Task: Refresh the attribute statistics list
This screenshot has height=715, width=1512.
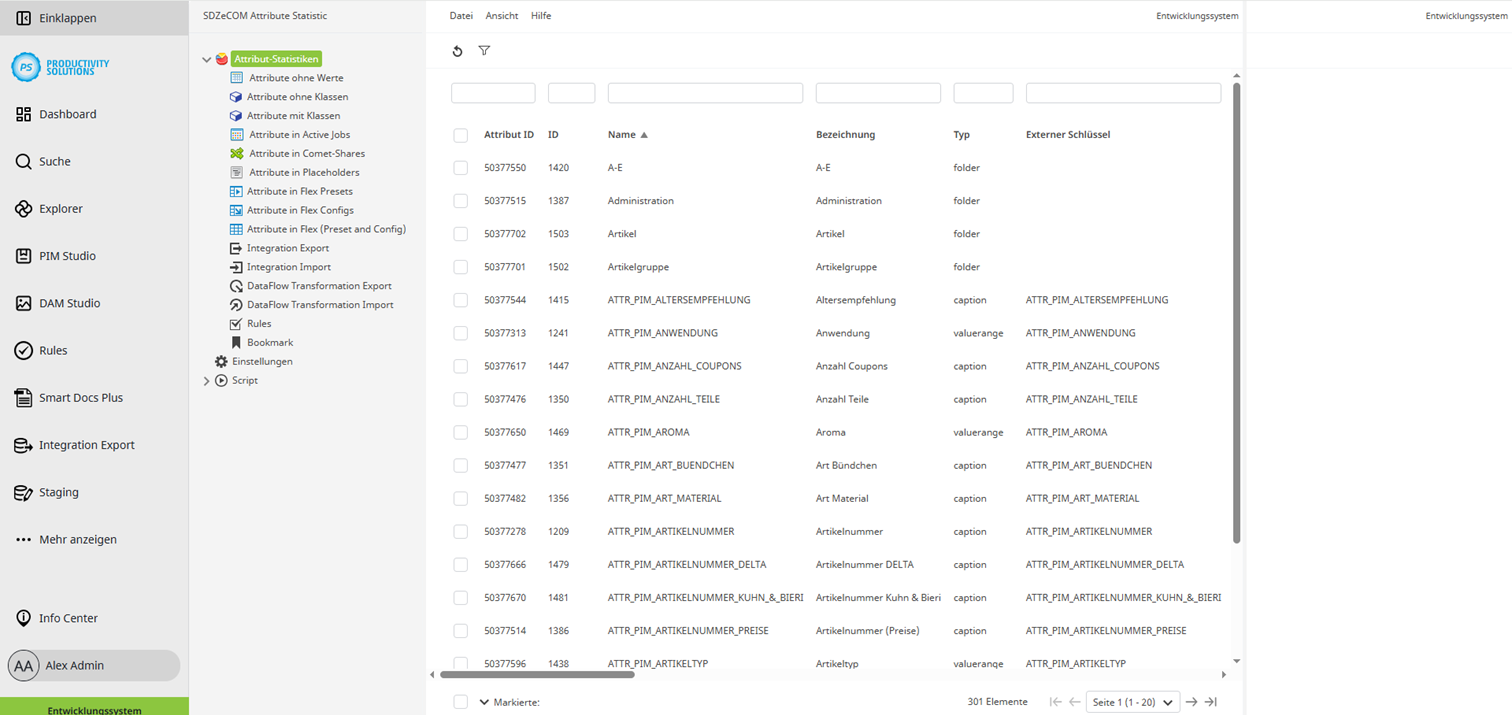Action: [x=458, y=51]
